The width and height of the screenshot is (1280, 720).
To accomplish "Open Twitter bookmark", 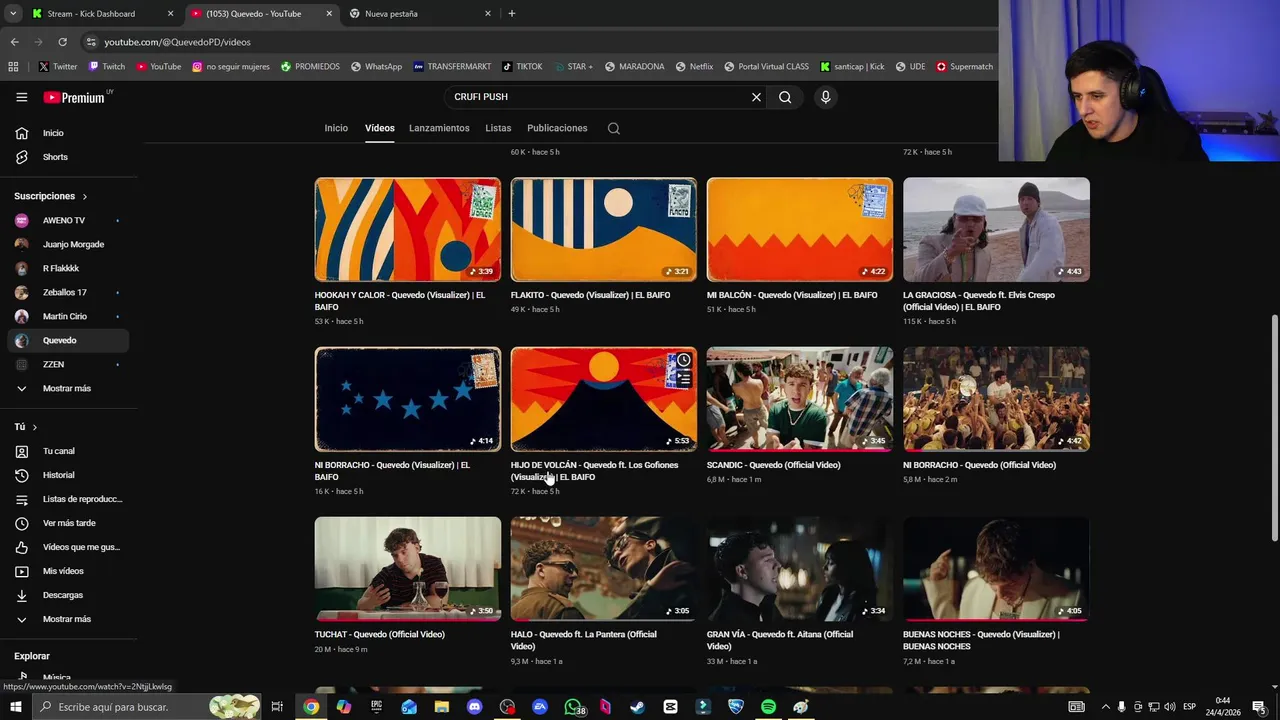I will click(58, 67).
